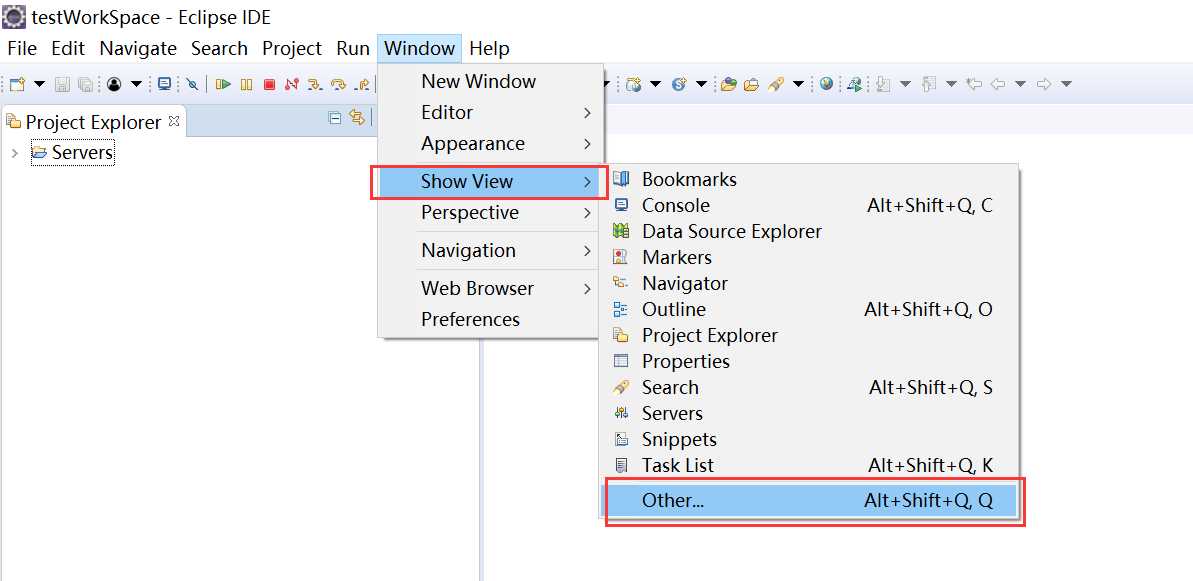The height and width of the screenshot is (581, 1193).
Task: Click the Back navigation arrow icon
Action: click(x=997, y=84)
